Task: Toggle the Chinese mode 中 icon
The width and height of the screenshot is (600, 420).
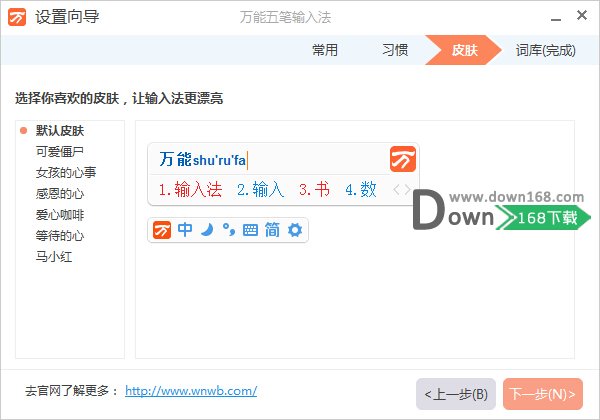Action: pyautogui.click(x=185, y=230)
